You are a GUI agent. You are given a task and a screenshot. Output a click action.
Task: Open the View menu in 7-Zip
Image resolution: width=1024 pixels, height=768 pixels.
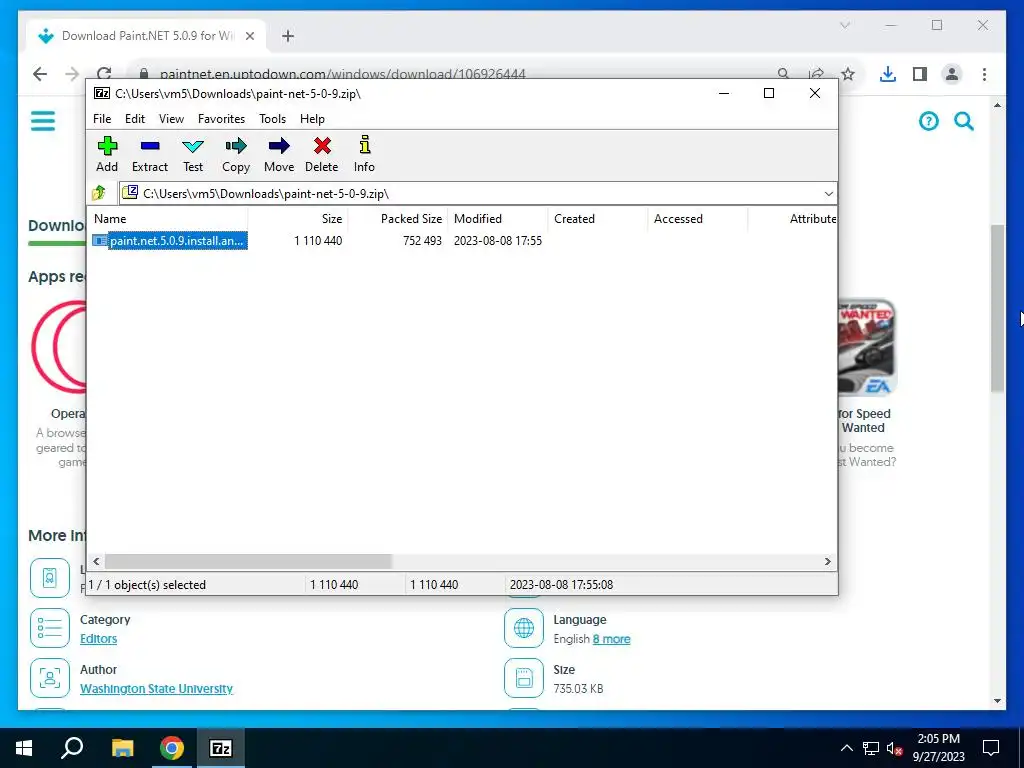pyautogui.click(x=171, y=119)
